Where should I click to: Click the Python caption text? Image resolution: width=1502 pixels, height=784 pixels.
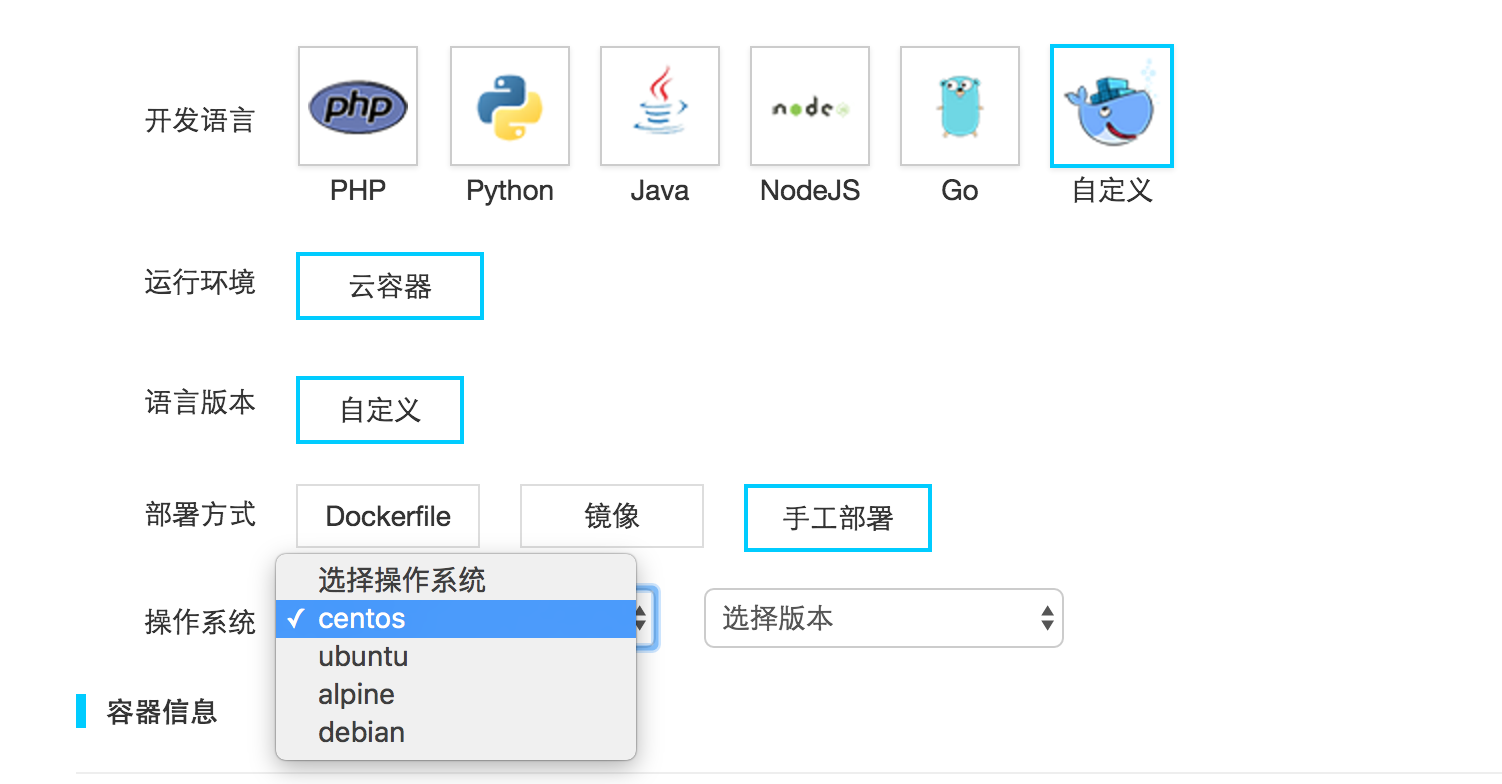tap(510, 191)
